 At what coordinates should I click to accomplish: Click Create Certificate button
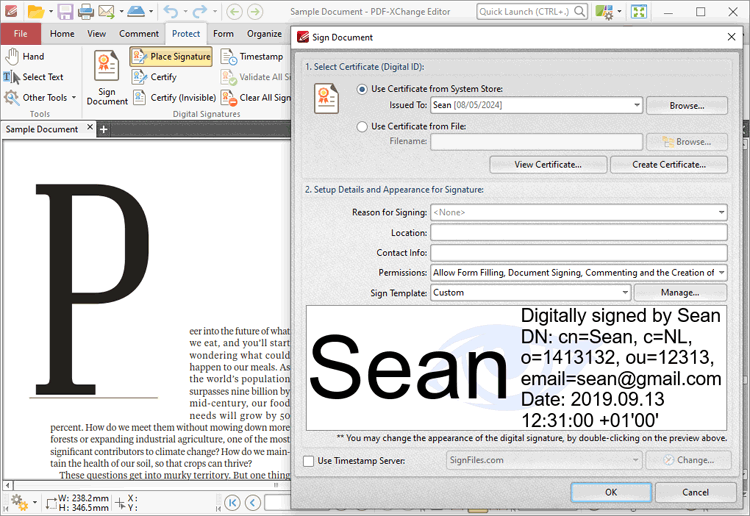[669, 165]
